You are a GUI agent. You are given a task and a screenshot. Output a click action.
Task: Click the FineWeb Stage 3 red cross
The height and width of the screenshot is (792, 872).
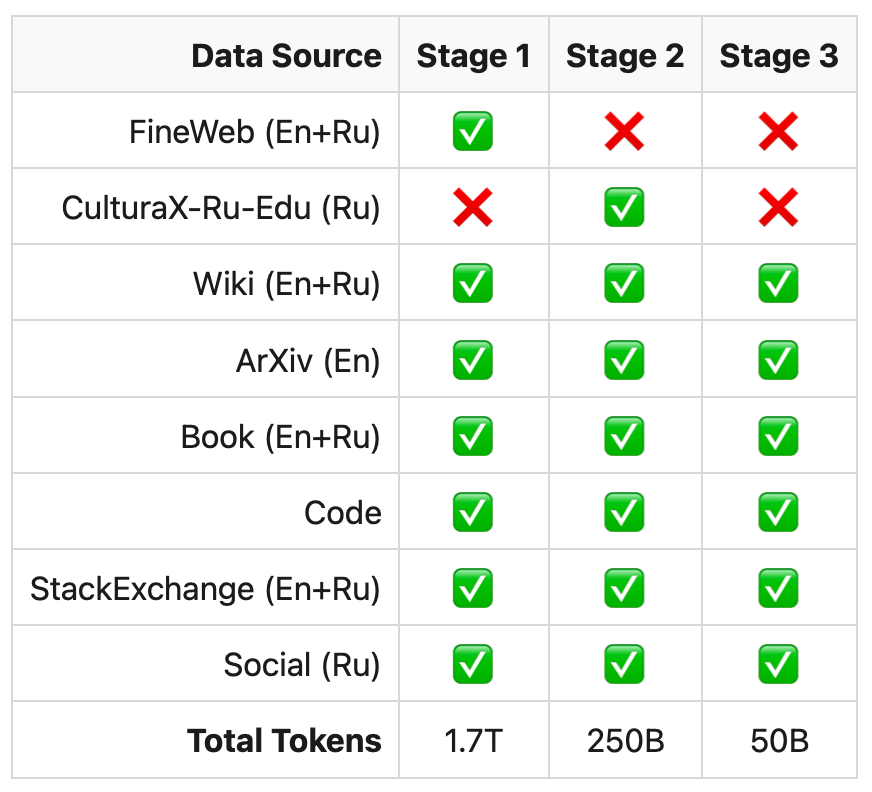(778, 132)
